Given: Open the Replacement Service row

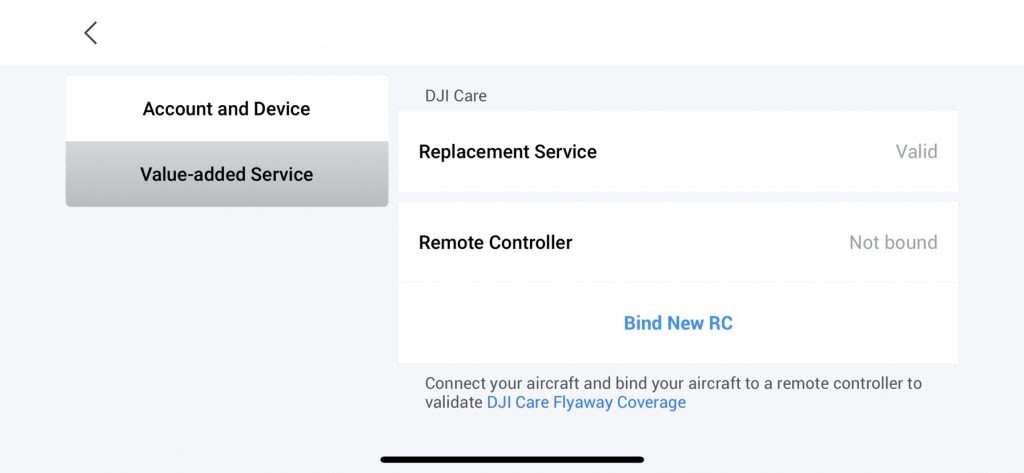Looking at the screenshot, I should coord(677,152).
